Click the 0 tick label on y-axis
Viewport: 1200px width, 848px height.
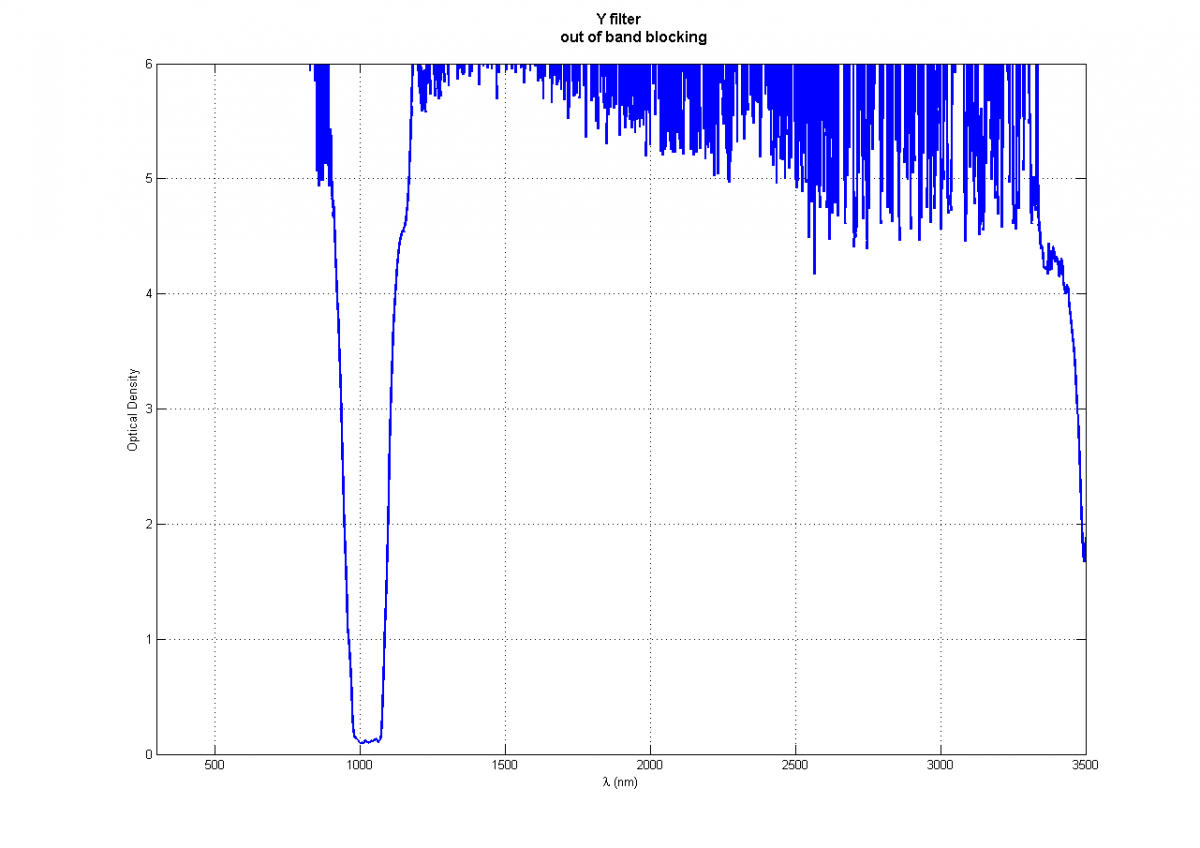[147, 754]
